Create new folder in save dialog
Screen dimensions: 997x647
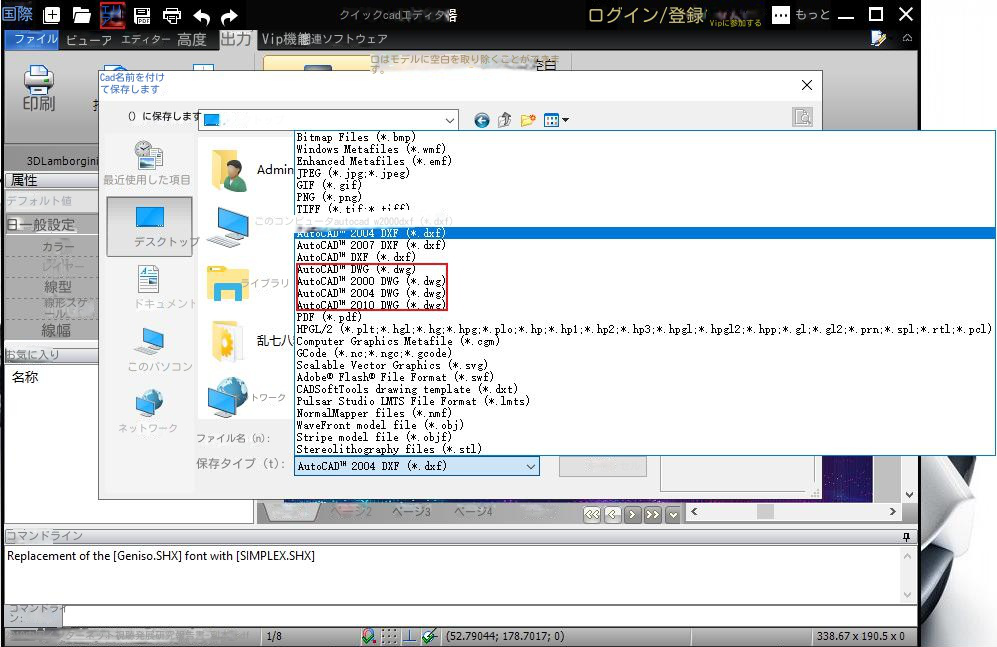click(x=528, y=120)
